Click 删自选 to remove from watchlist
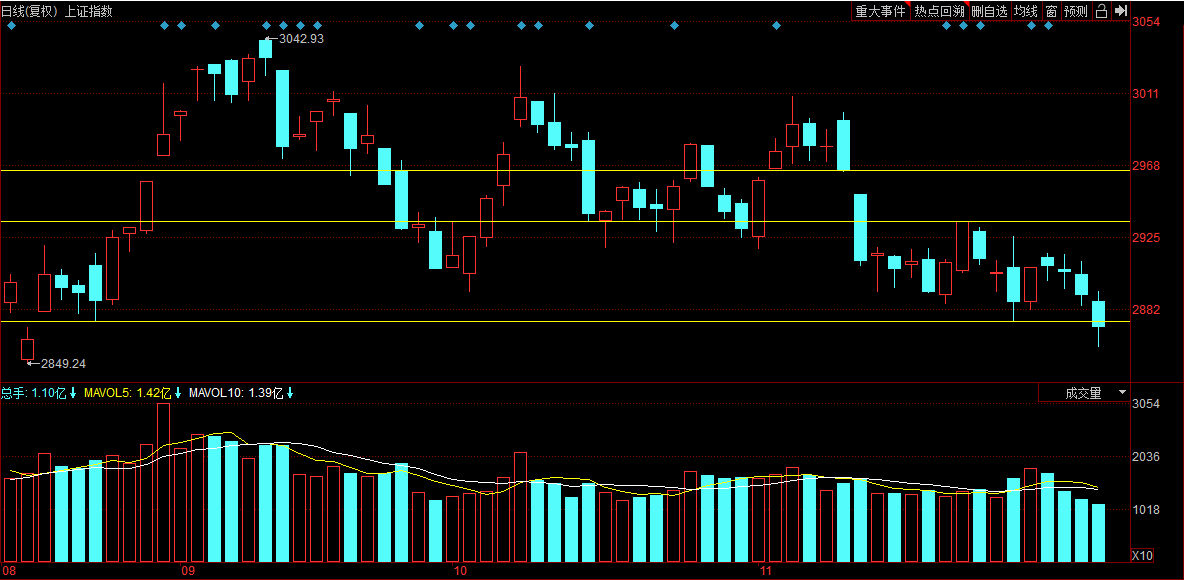1184x580 pixels. [x=989, y=11]
